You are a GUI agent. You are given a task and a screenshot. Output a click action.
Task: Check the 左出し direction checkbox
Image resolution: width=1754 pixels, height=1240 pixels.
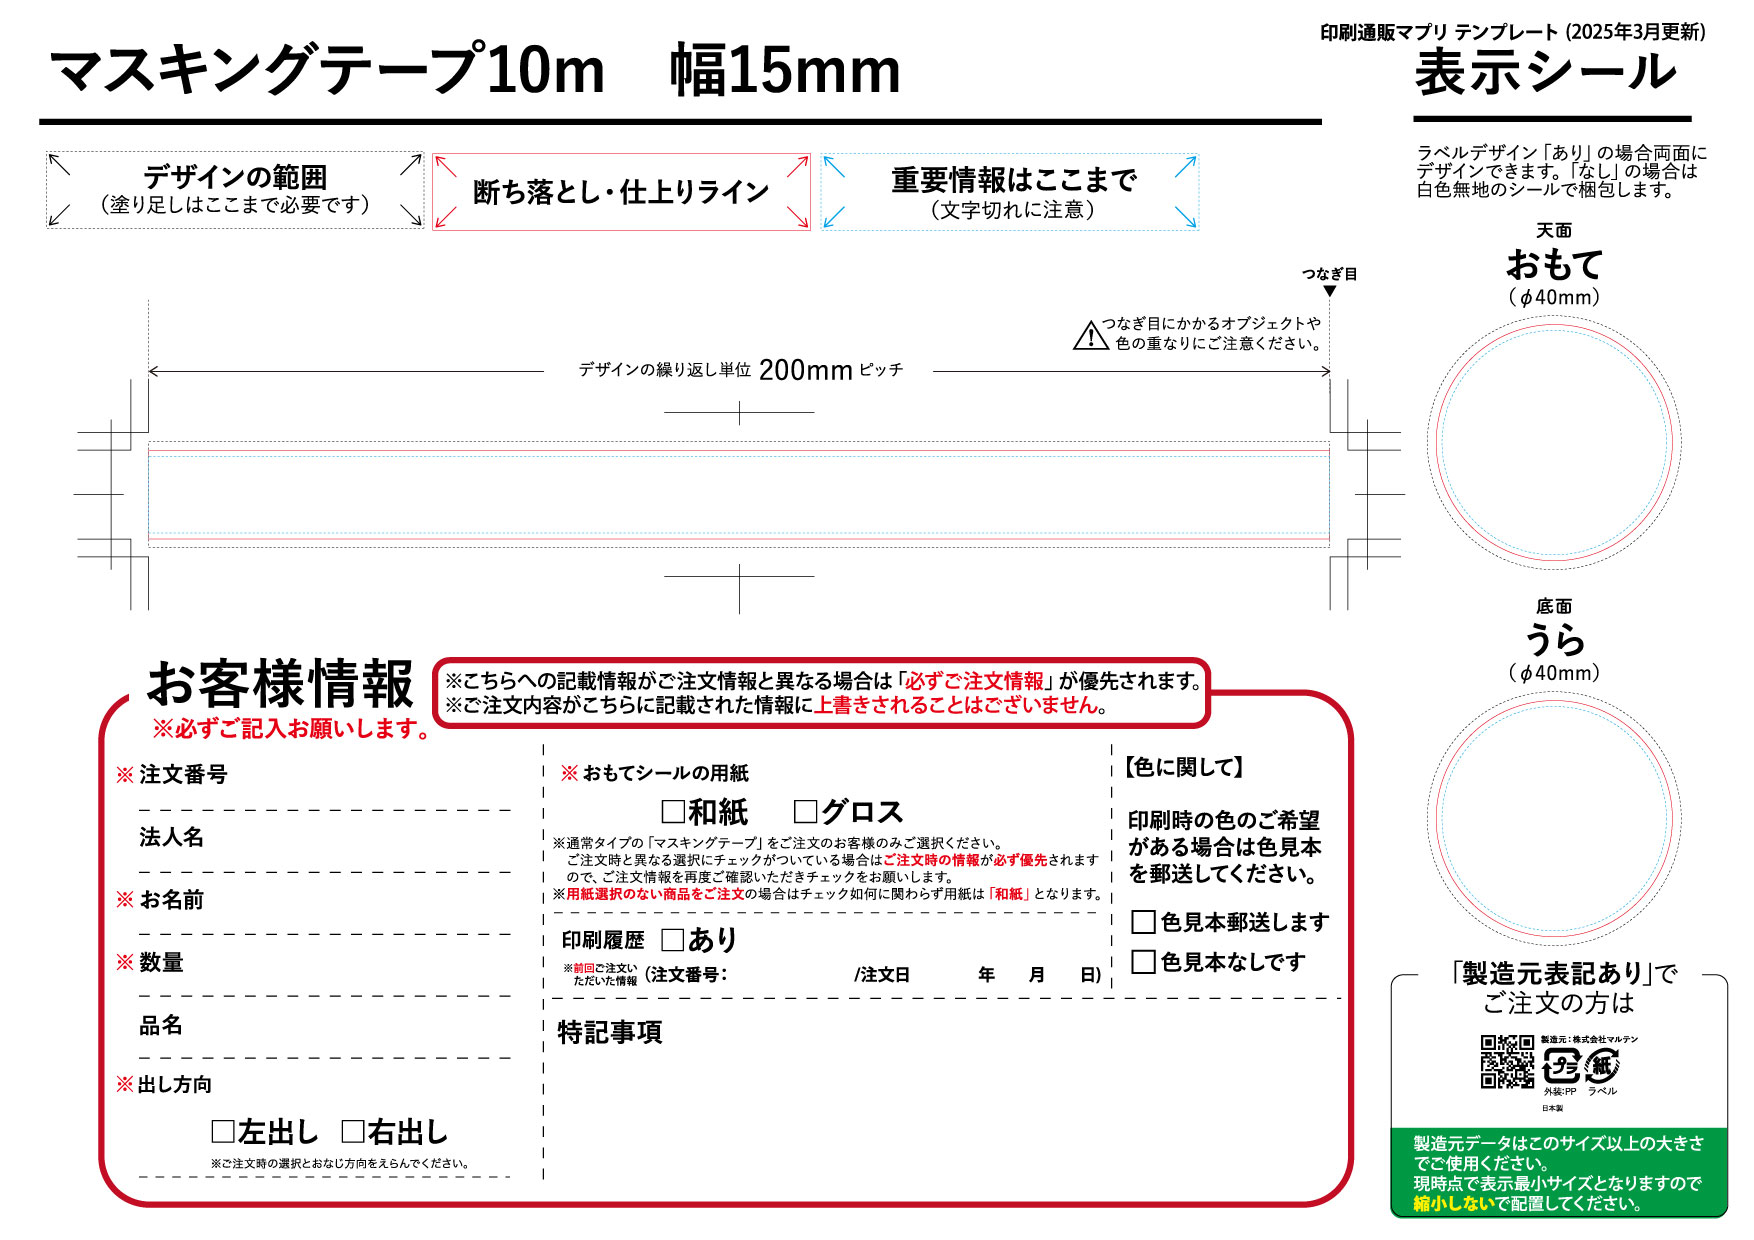point(223,1132)
